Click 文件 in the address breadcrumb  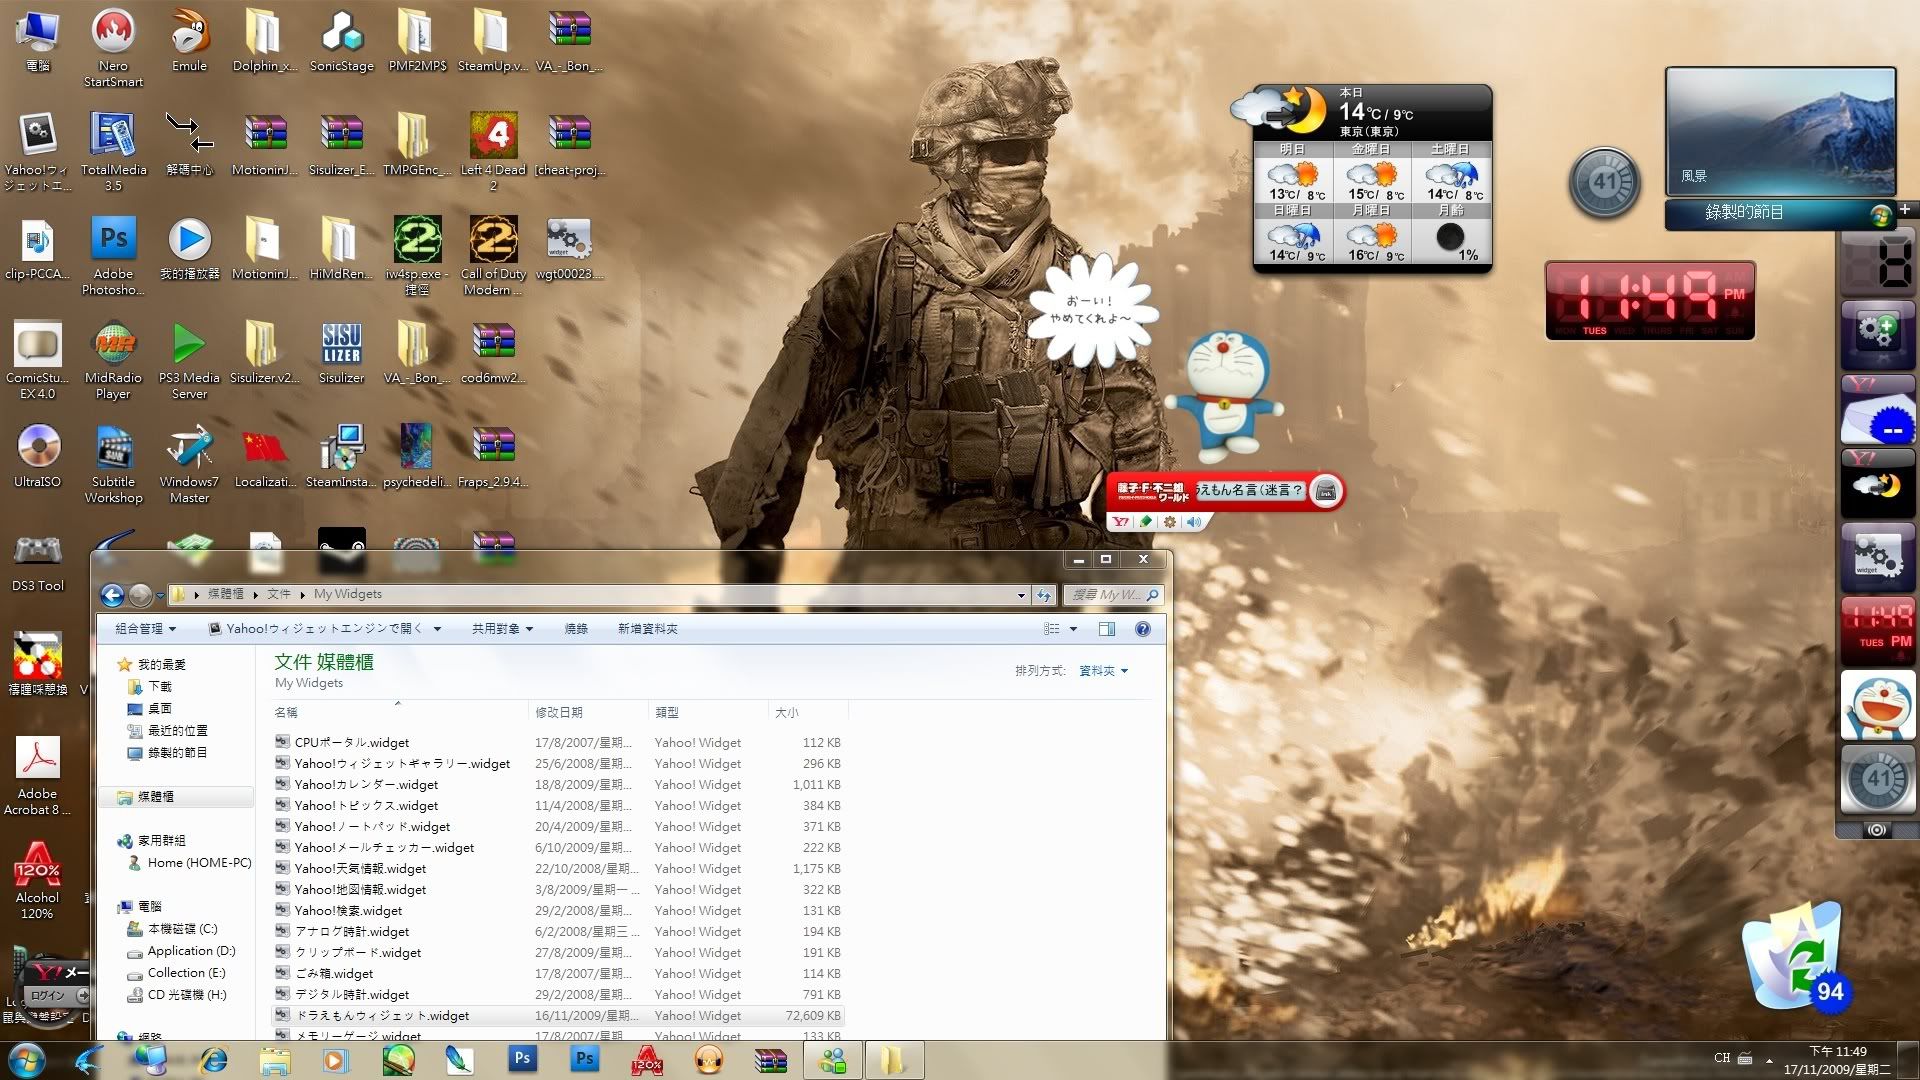click(x=278, y=594)
